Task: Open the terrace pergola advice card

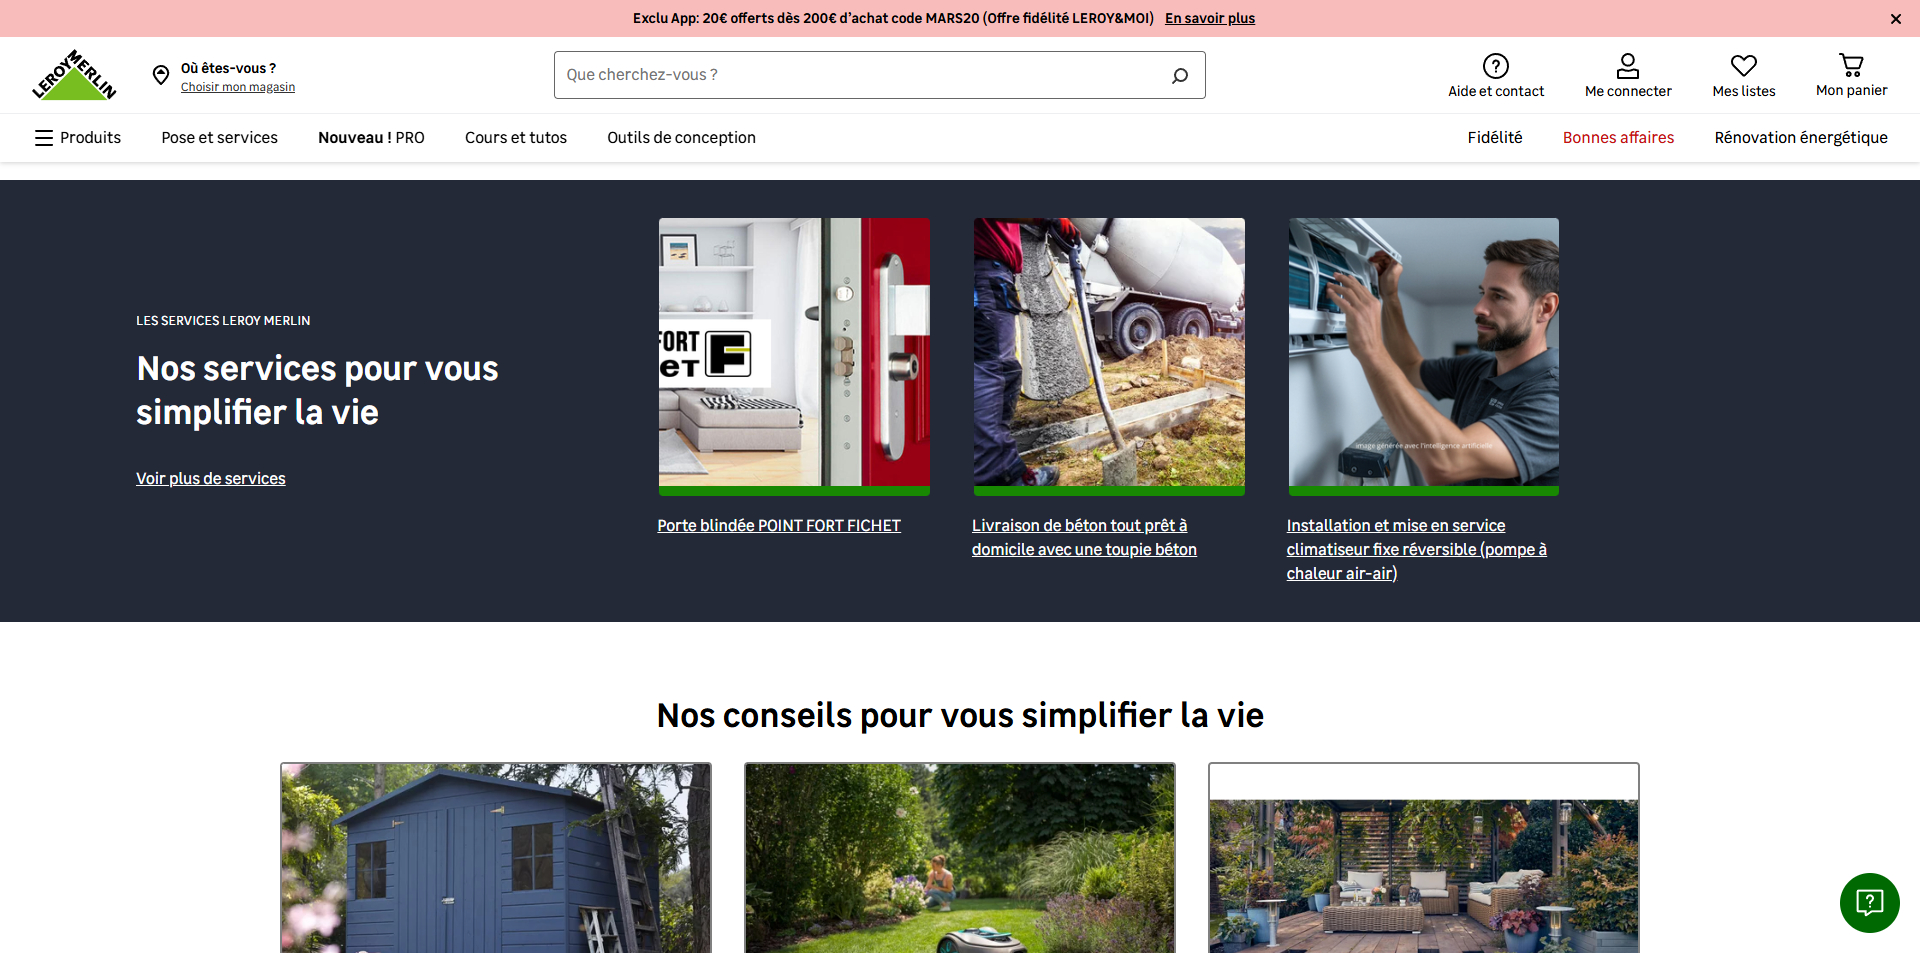Action: coord(1424,858)
